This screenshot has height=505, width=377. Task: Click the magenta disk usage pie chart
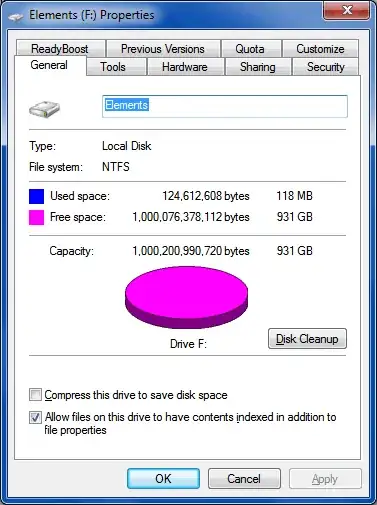(x=186, y=297)
